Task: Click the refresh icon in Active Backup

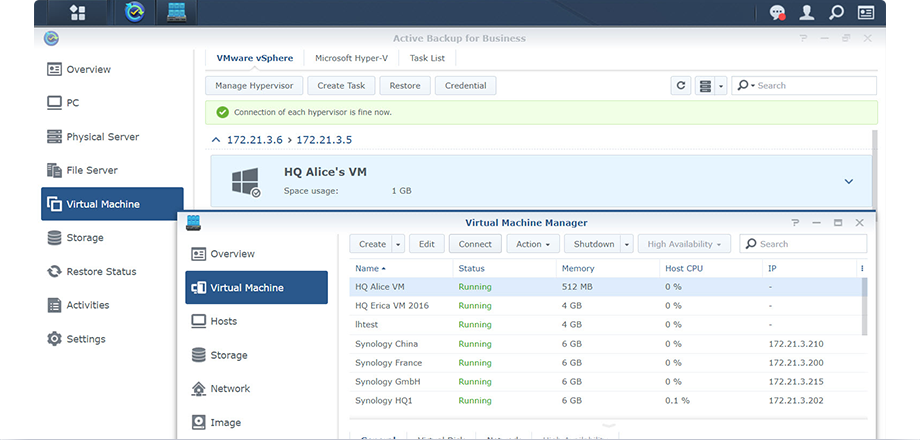Action: coord(681,86)
